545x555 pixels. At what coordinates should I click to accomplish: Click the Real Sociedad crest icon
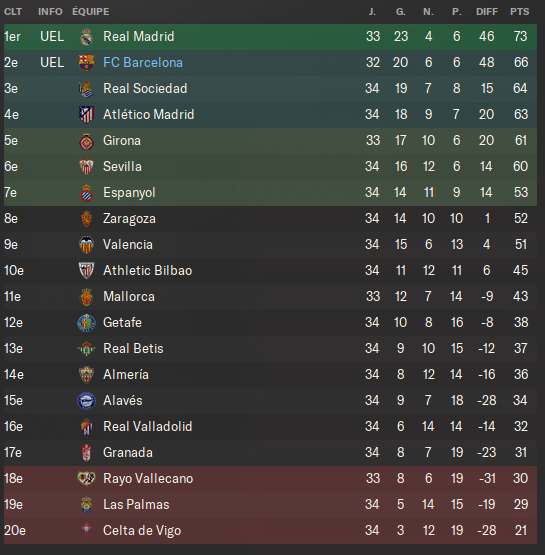tap(86, 89)
